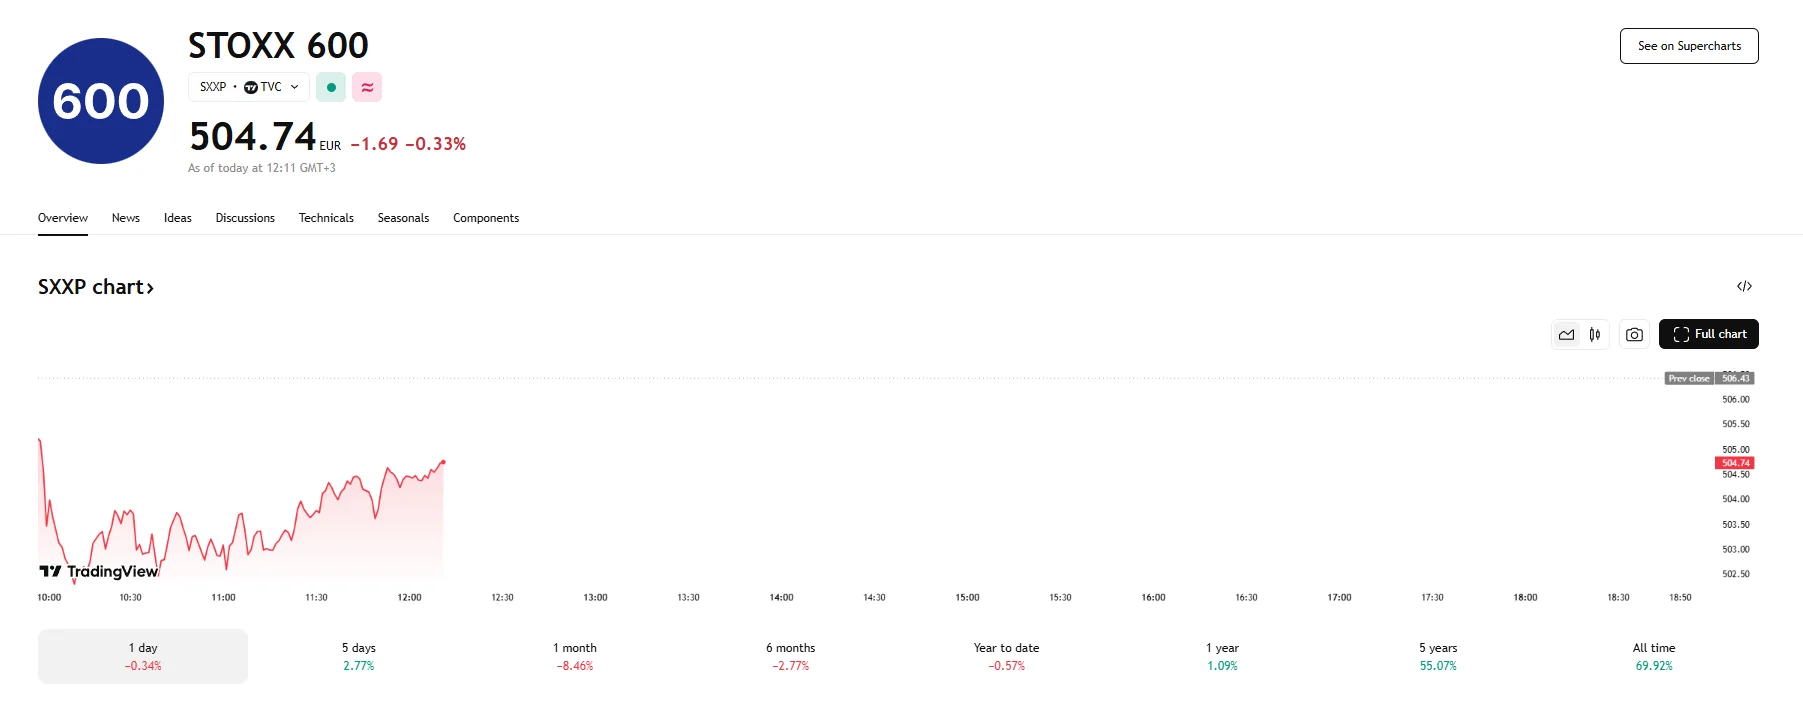Go to the Seasonals tab
1803x701 pixels.
coord(403,218)
